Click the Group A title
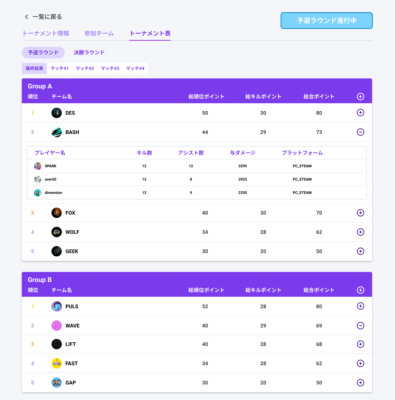This screenshot has height=400, width=395. (x=40, y=86)
